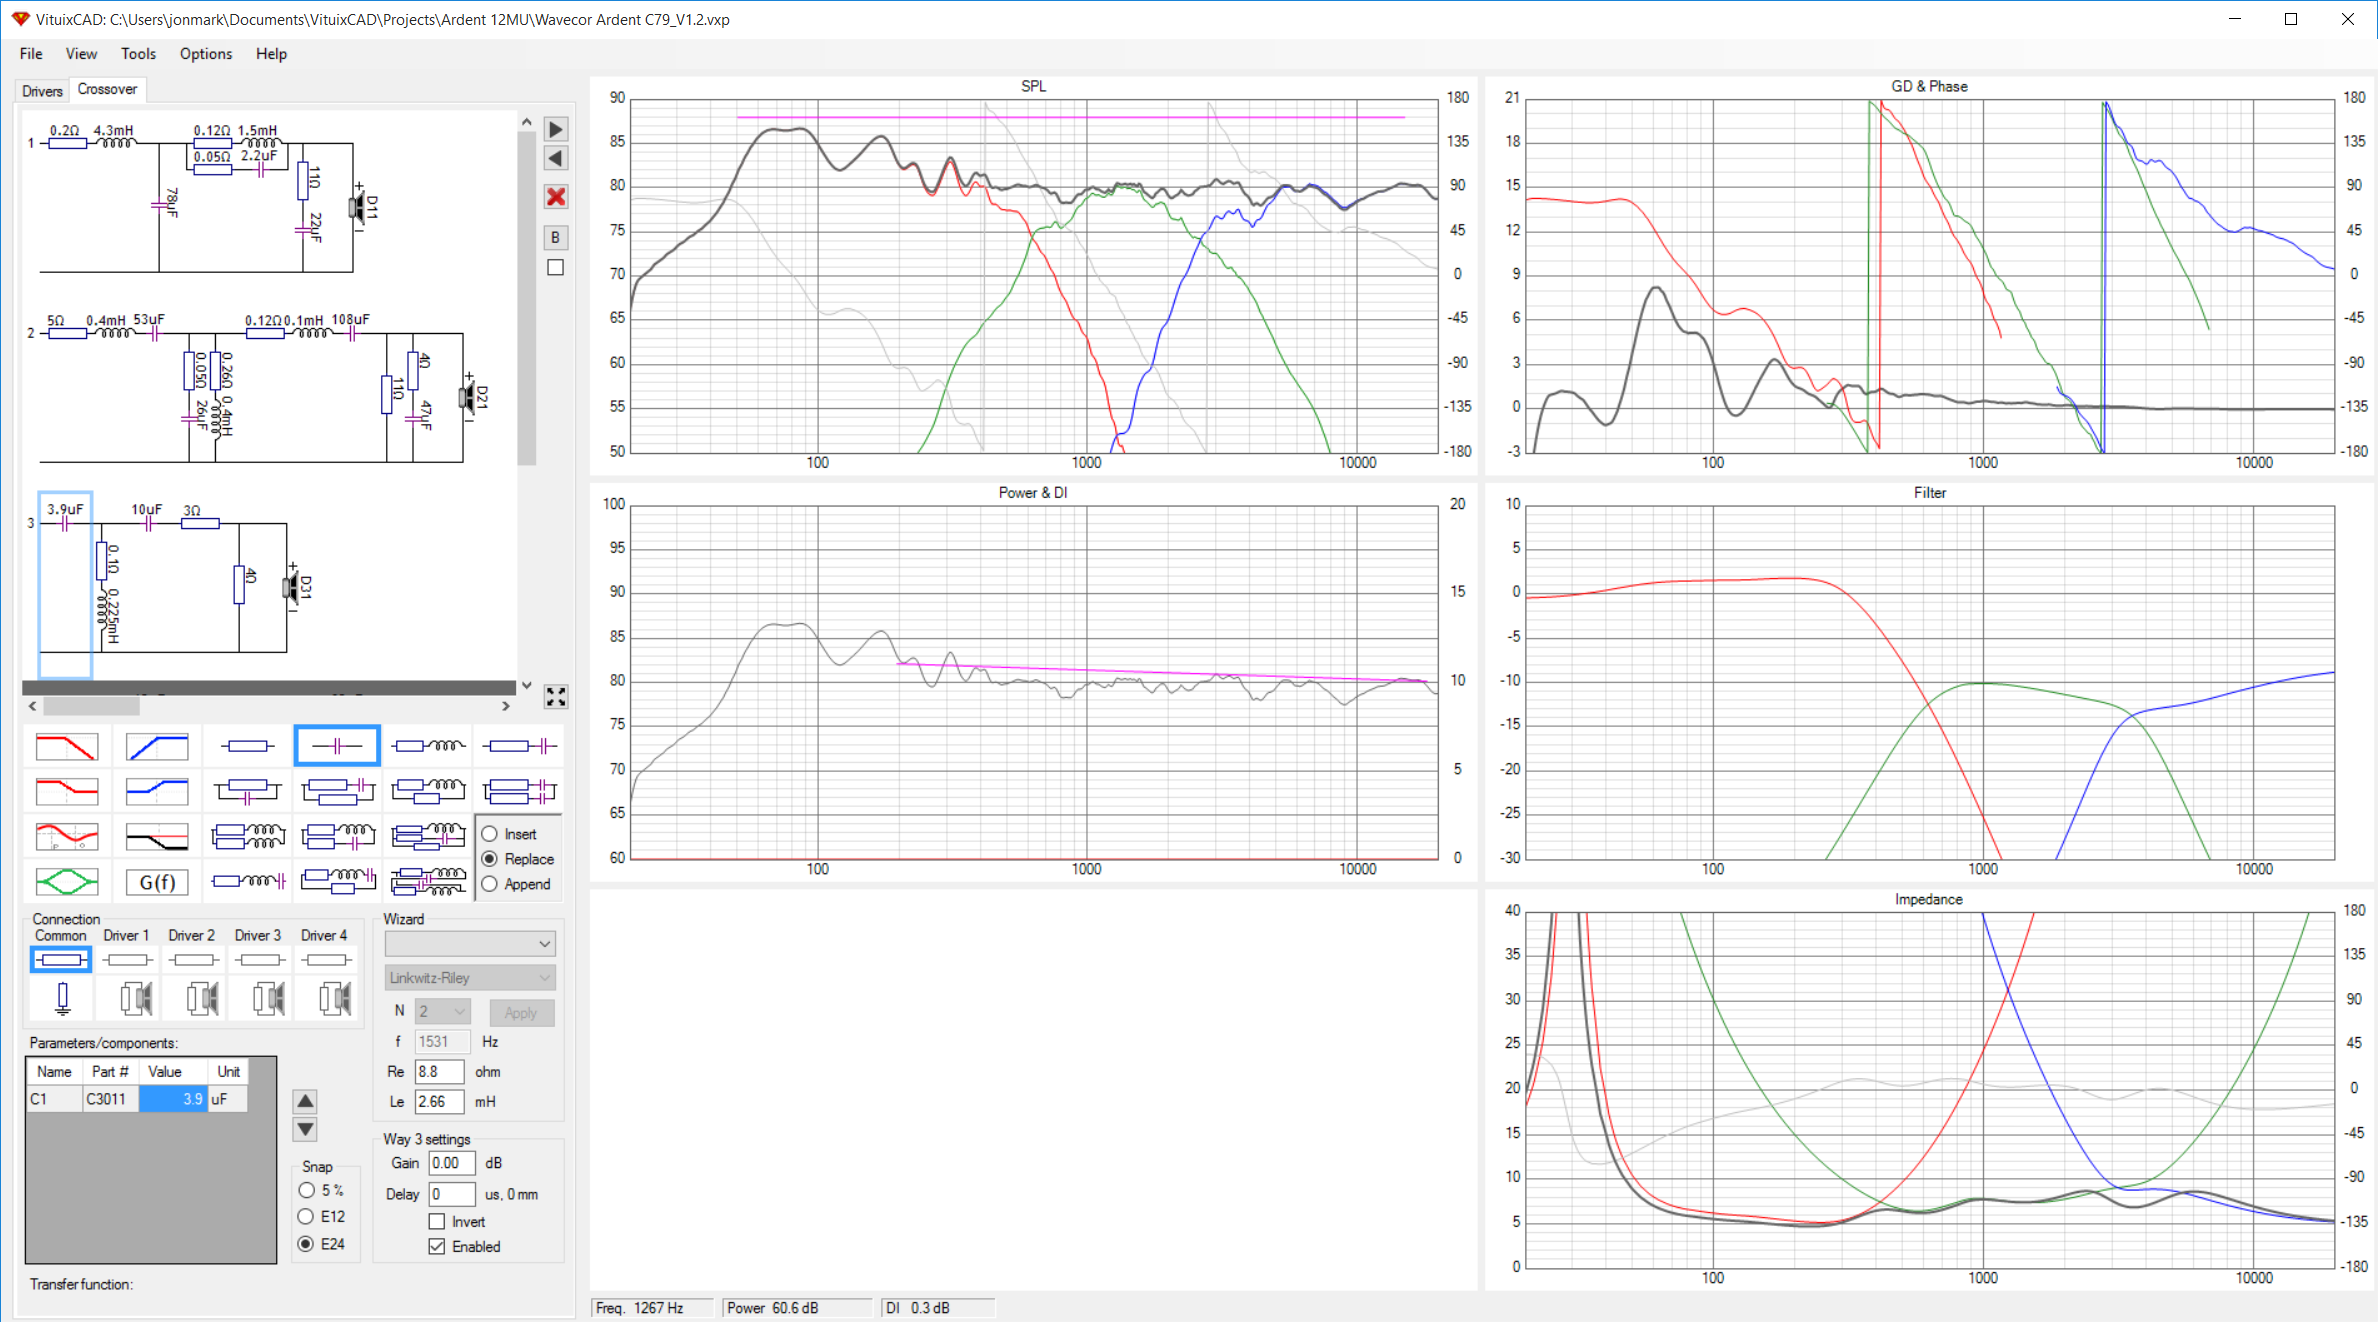Pick the single resistor component
2378x1322 pixels.
(x=246, y=746)
